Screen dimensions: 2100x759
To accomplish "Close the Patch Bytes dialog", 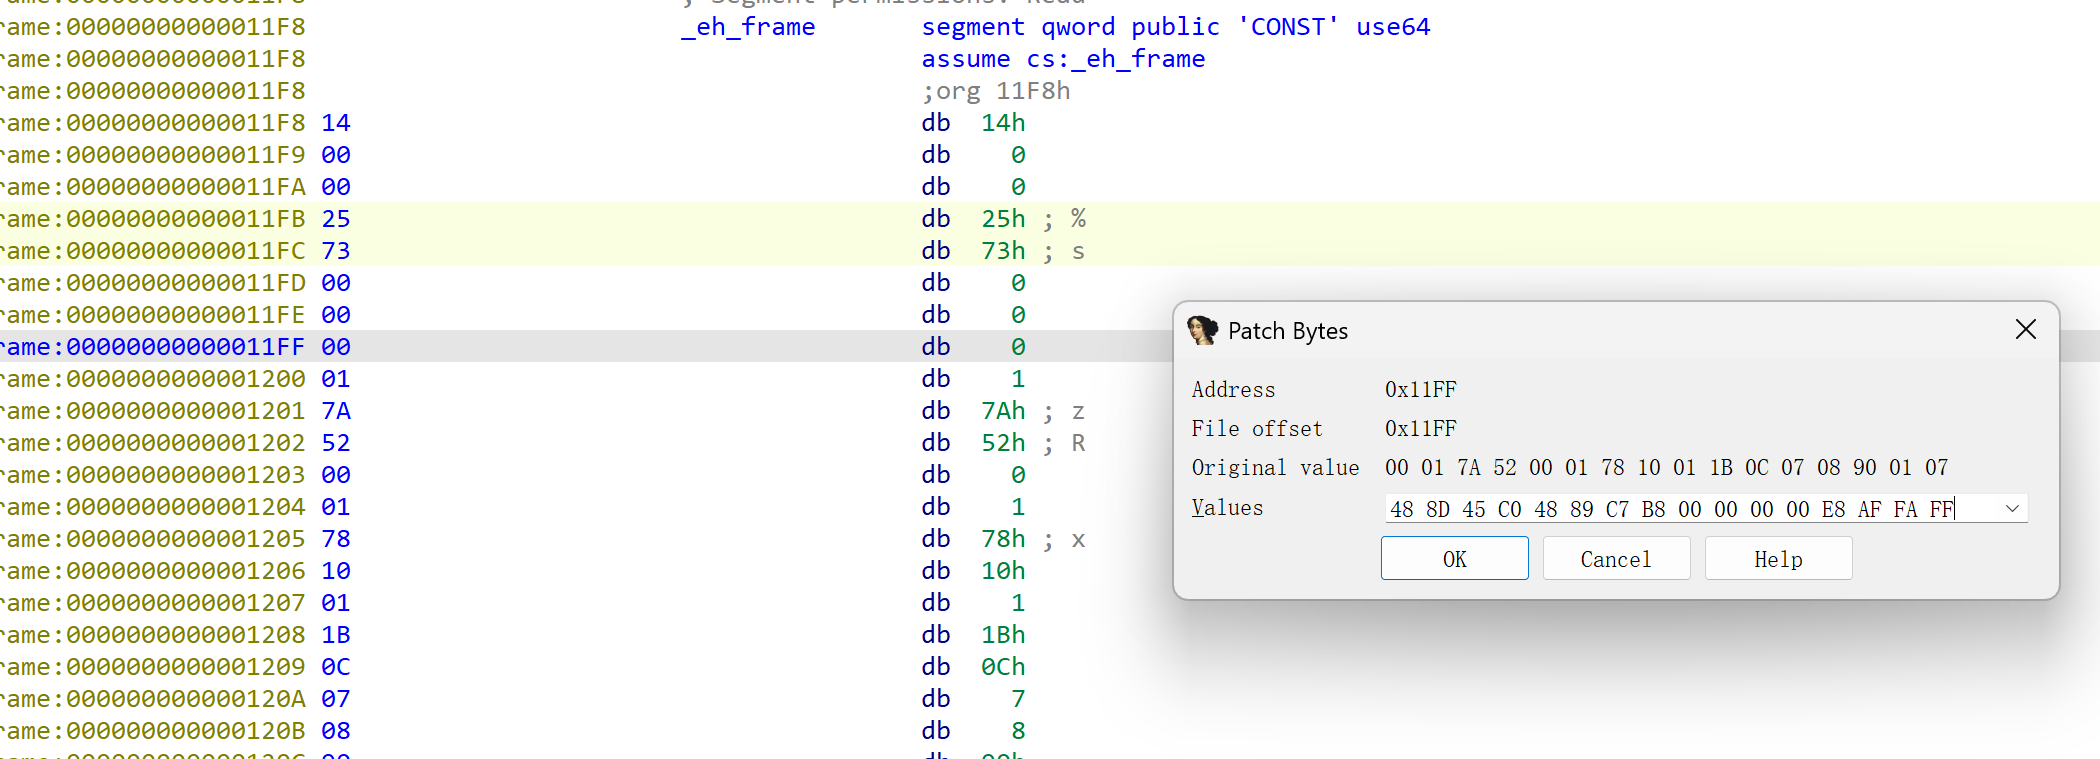I will [2025, 330].
